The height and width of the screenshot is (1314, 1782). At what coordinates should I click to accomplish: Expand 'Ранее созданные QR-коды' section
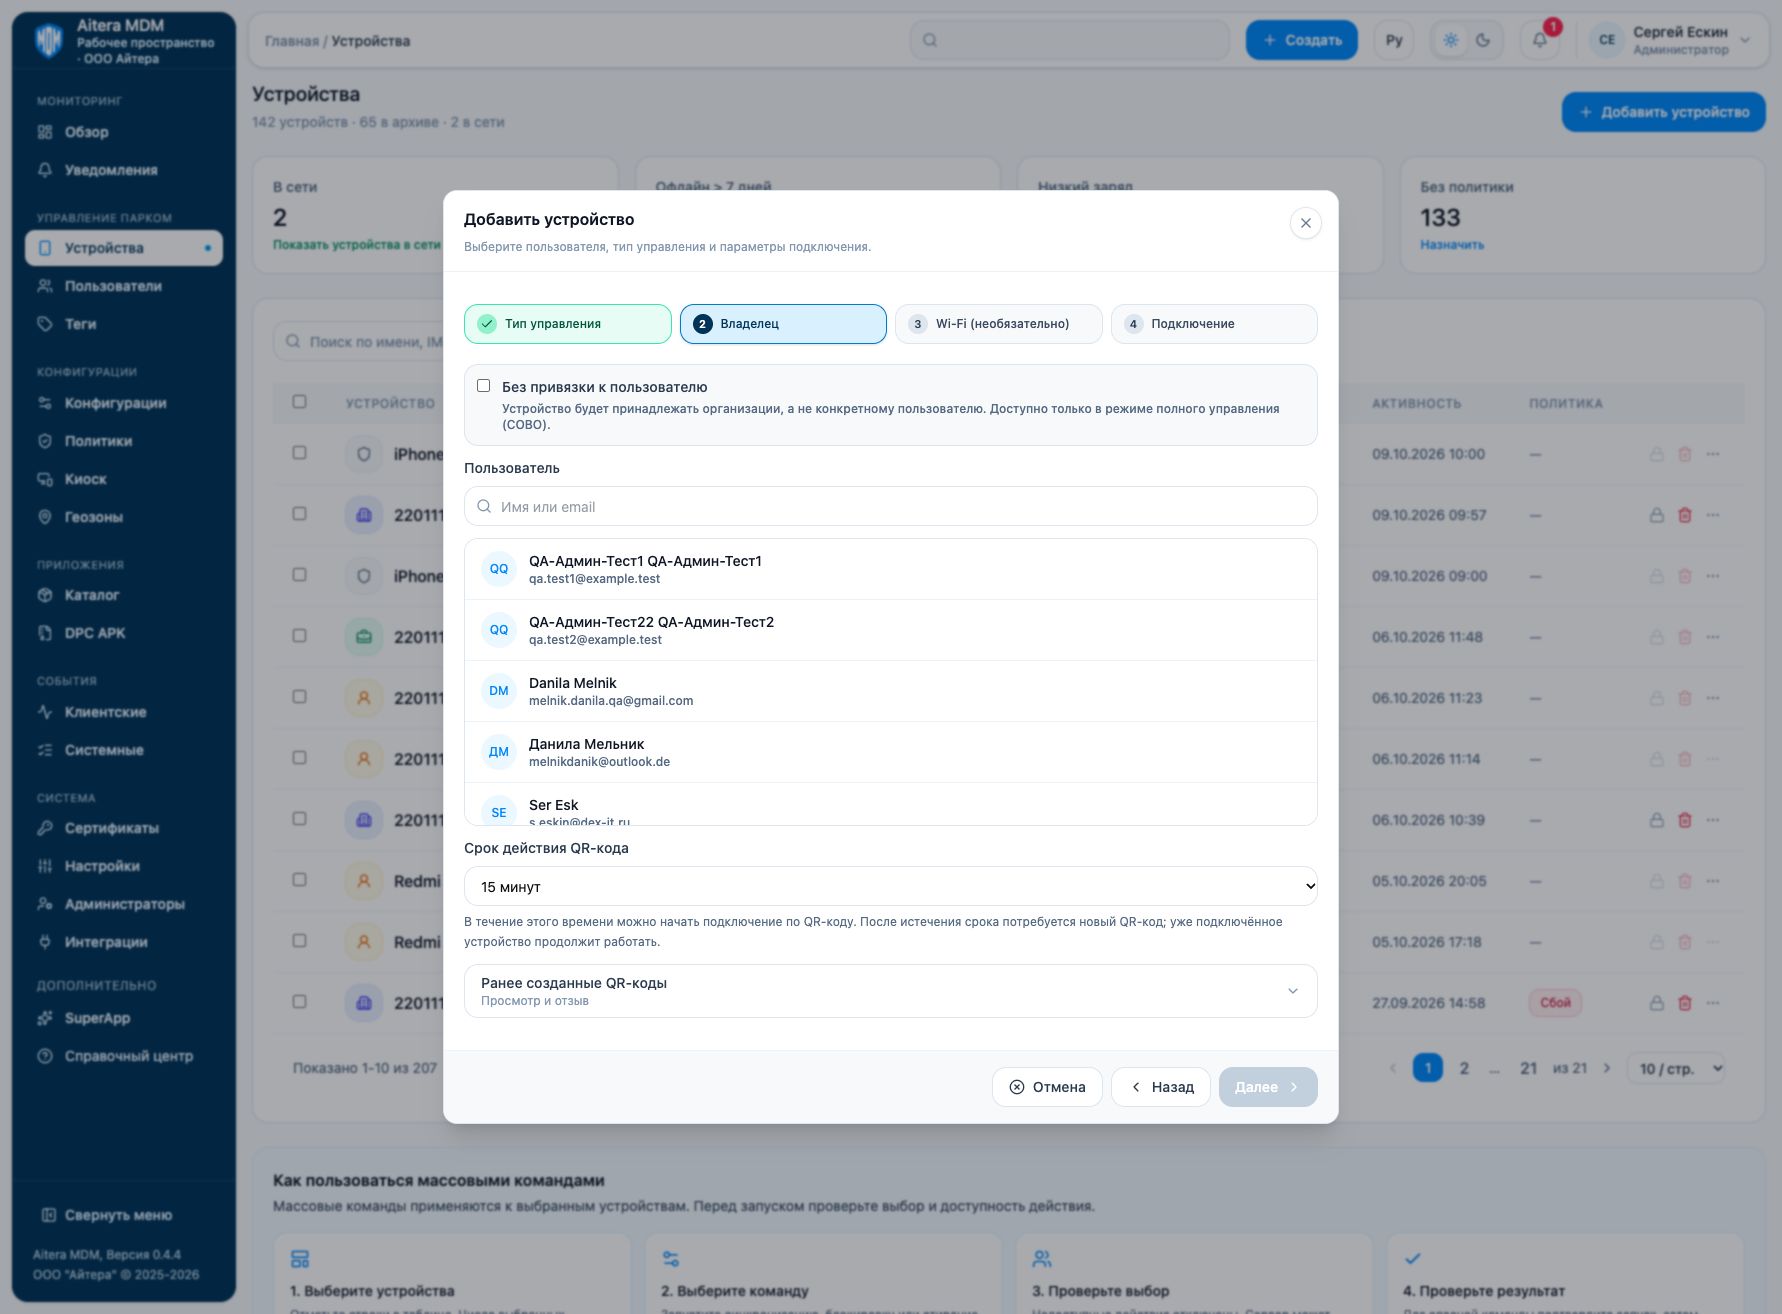tap(890, 991)
